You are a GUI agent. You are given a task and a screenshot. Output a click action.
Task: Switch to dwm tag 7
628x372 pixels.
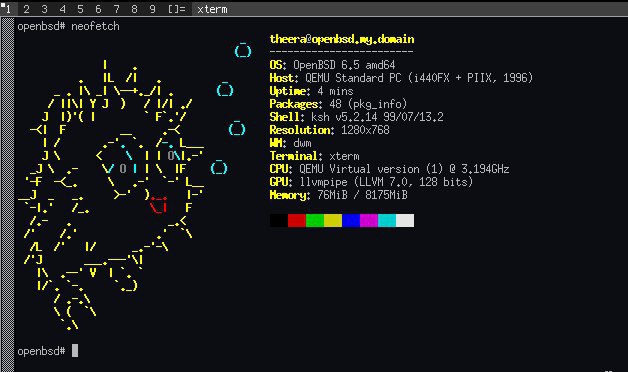coord(117,9)
